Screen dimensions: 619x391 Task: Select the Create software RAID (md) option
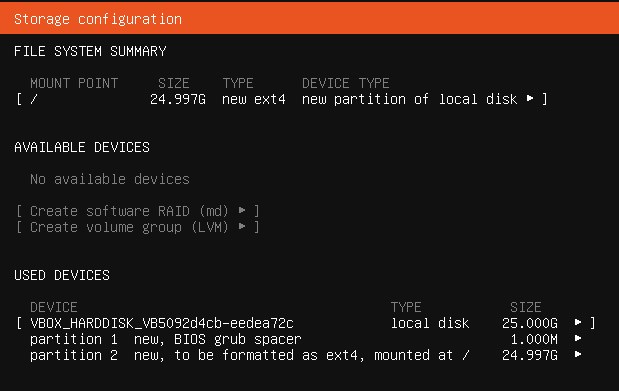[138, 211]
